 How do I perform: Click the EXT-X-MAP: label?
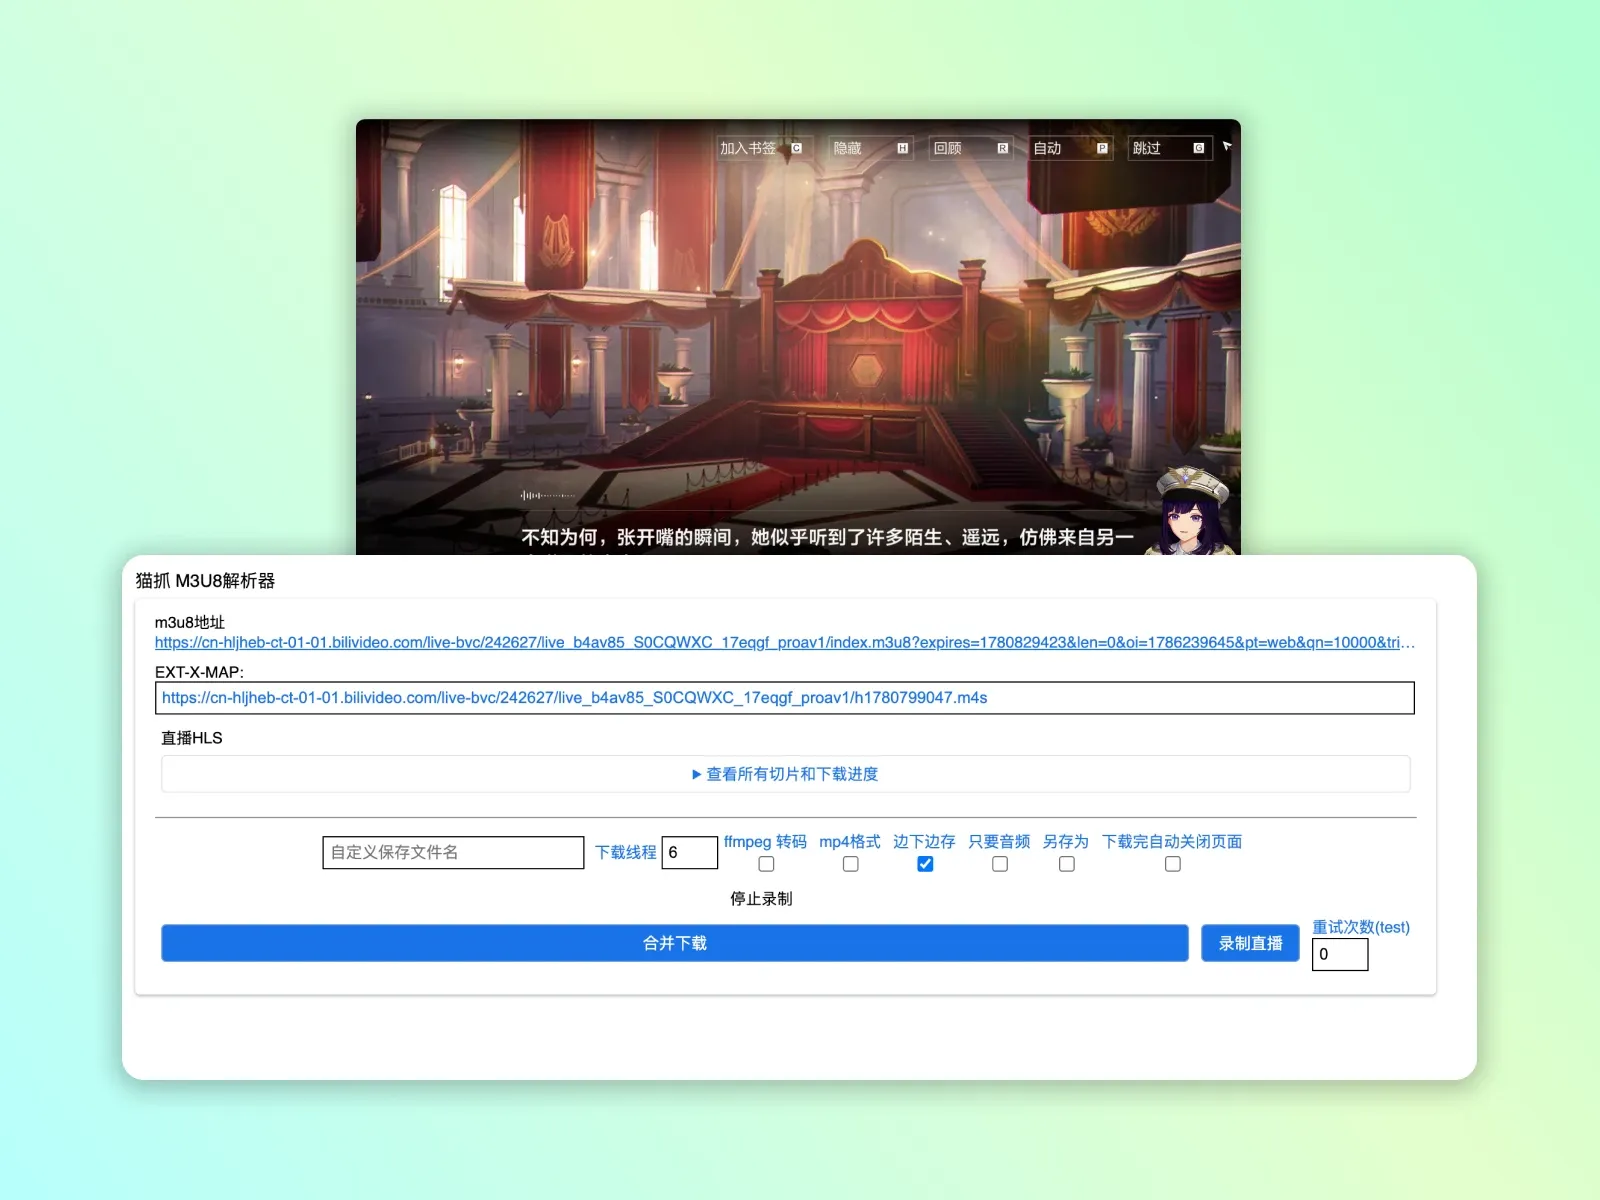click(x=199, y=672)
